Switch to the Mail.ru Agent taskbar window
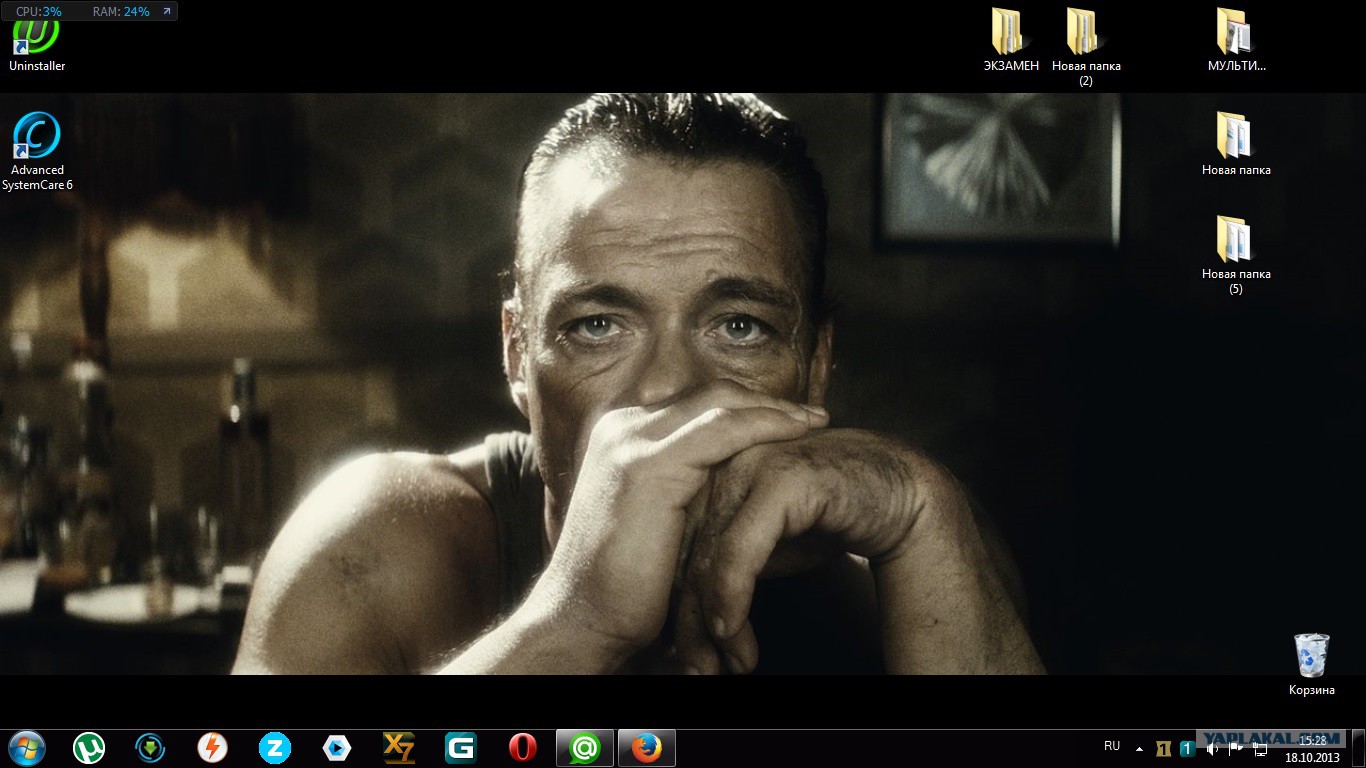The width and height of the screenshot is (1366, 768). (585, 747)
